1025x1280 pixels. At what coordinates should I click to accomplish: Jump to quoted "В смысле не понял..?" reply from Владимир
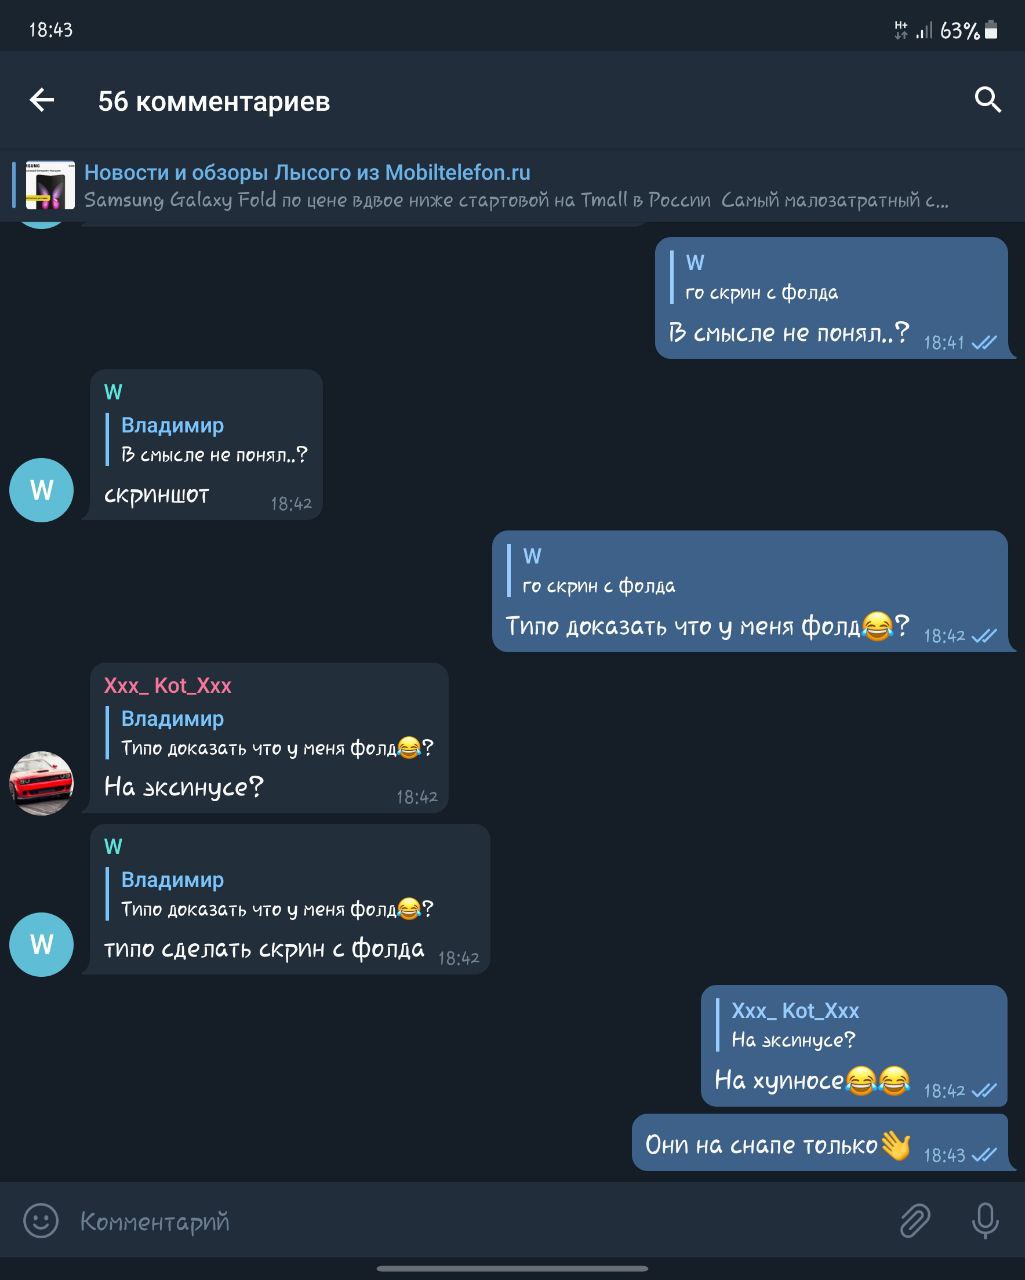[x=208, y=440]
